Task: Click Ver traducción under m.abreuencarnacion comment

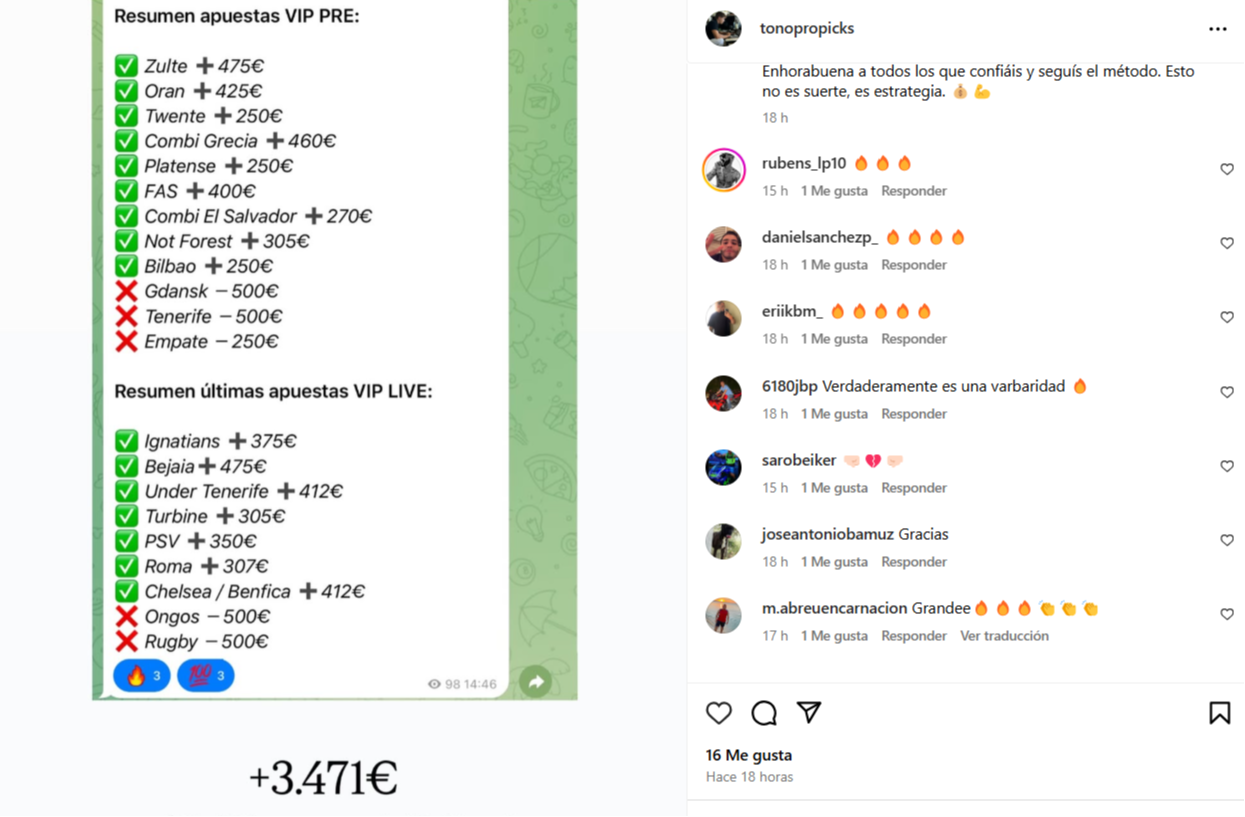Action: click(x=1004, y=636)
